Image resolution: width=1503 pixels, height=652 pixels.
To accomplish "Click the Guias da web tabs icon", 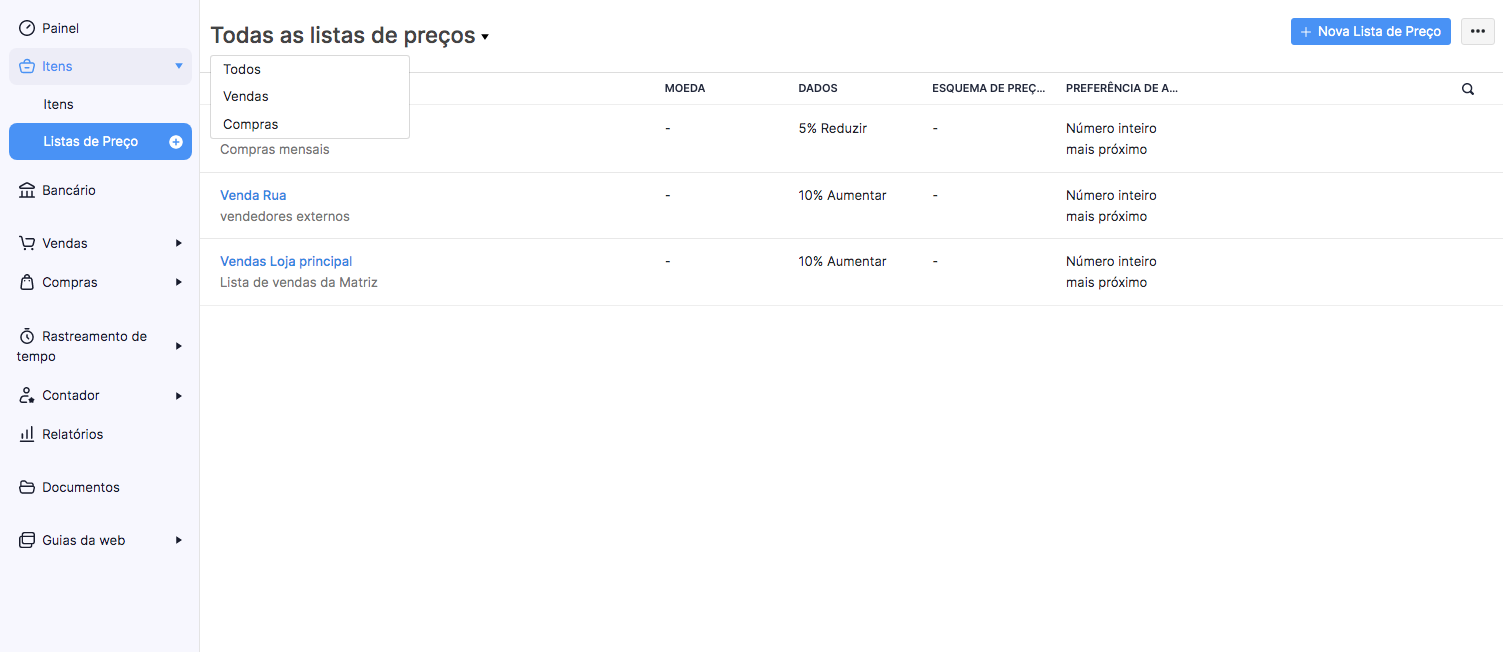I will [27, 540].
